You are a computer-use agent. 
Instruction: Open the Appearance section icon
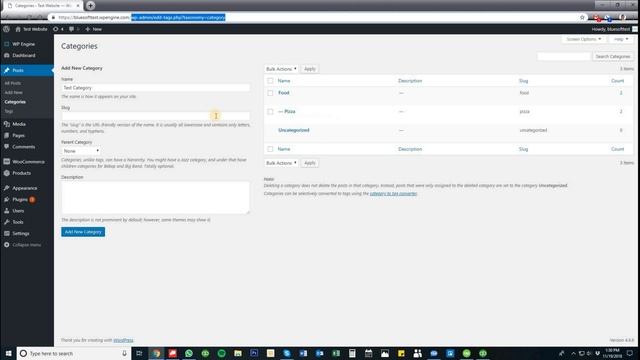click(x=7, y=188)
